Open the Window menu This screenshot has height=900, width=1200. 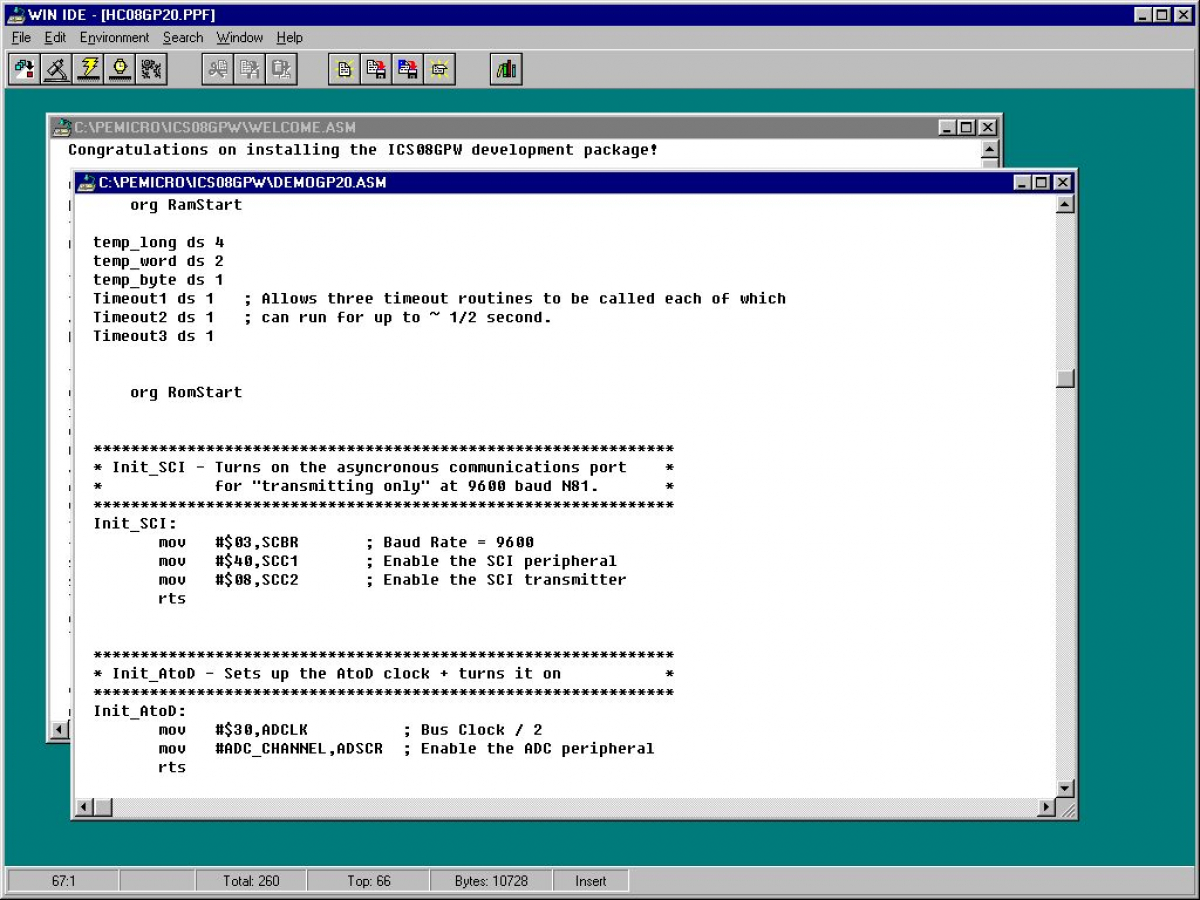pos(239,37)
